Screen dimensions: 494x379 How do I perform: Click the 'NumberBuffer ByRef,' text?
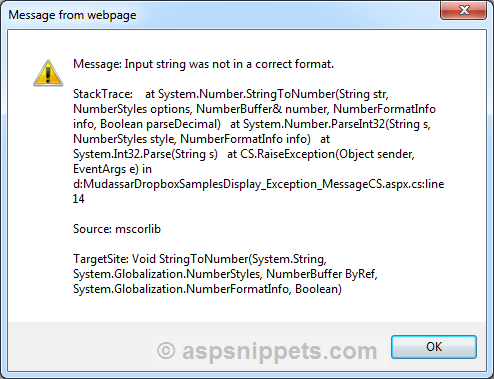(x=322, y=274)
